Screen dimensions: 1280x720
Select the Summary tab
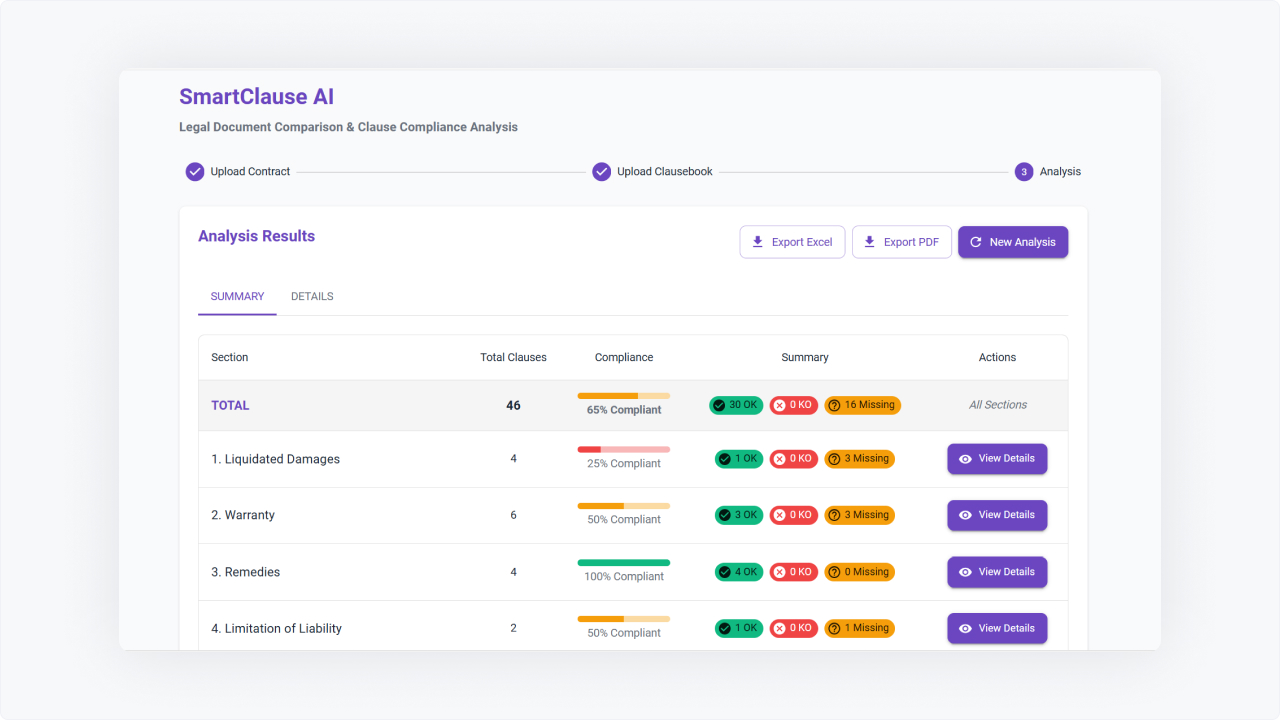[x=237, y=297]
